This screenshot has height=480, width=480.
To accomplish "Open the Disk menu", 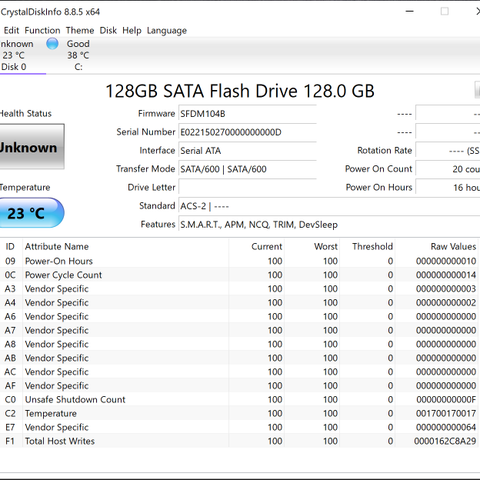I will (108, 30).
